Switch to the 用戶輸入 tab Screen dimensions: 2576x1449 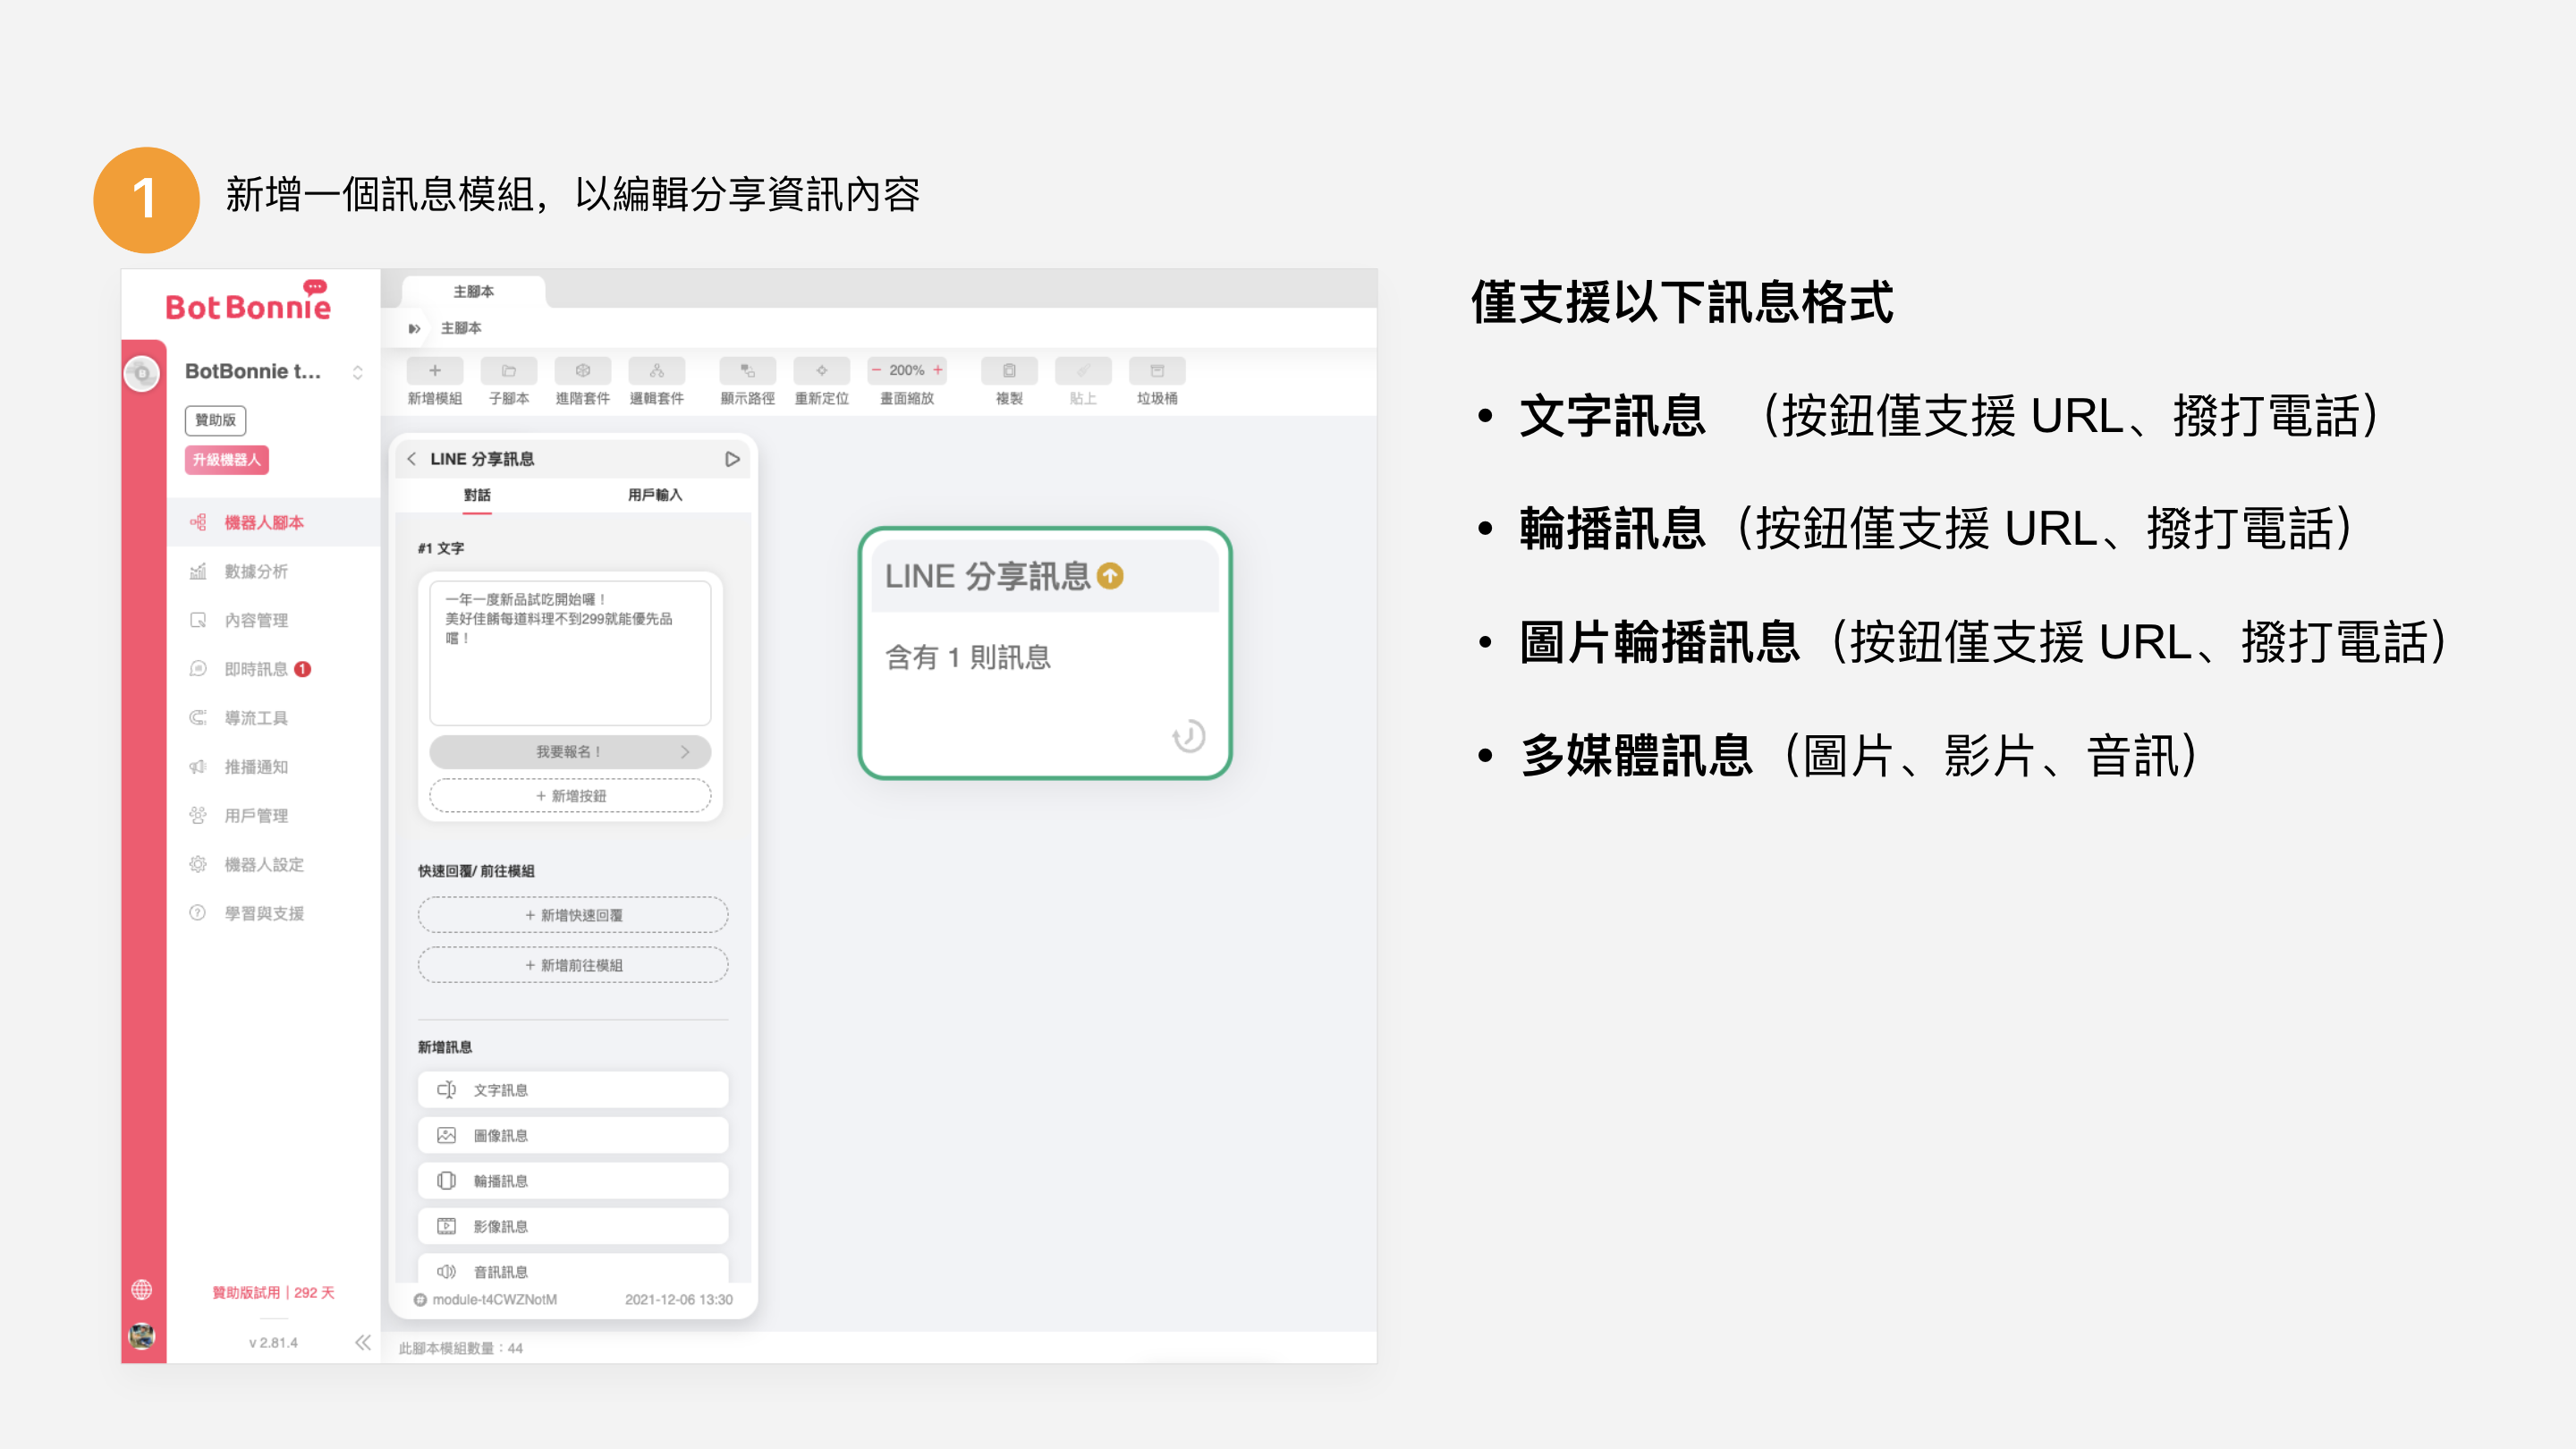click(654, 495)
